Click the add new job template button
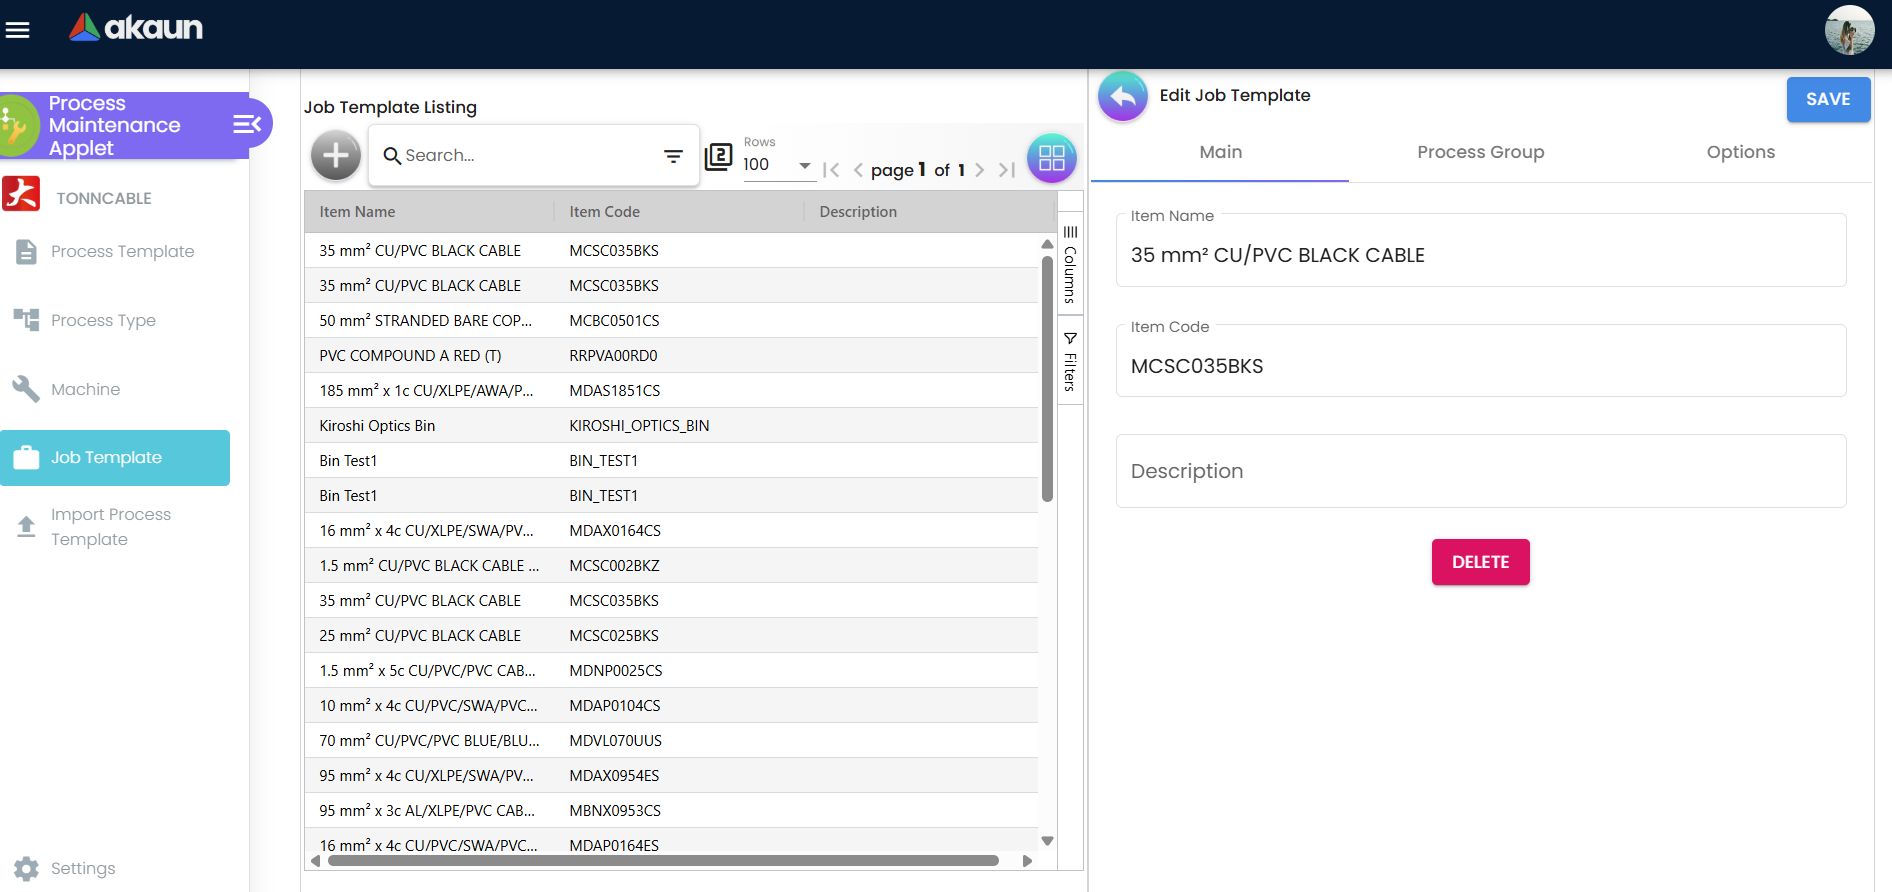Screen dimensions: 1892x892 [x=335, y=156]
